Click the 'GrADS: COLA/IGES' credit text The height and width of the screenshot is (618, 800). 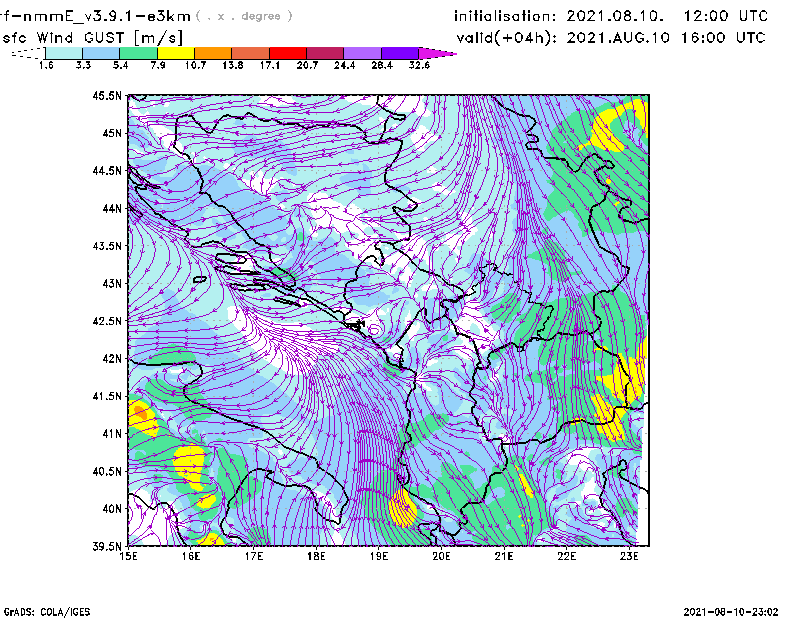(x=47, y=612)
